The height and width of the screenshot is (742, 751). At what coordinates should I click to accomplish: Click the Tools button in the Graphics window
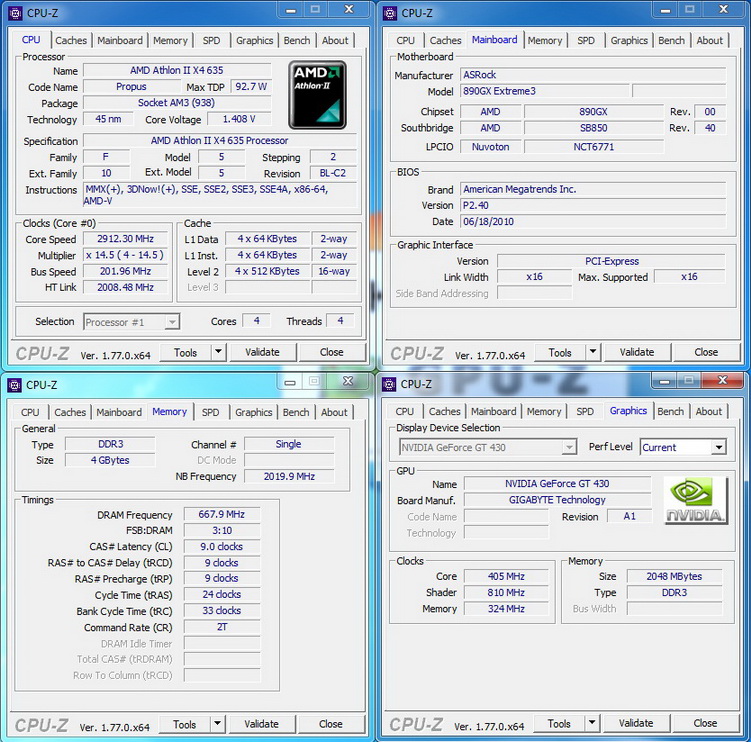point(559,723)
